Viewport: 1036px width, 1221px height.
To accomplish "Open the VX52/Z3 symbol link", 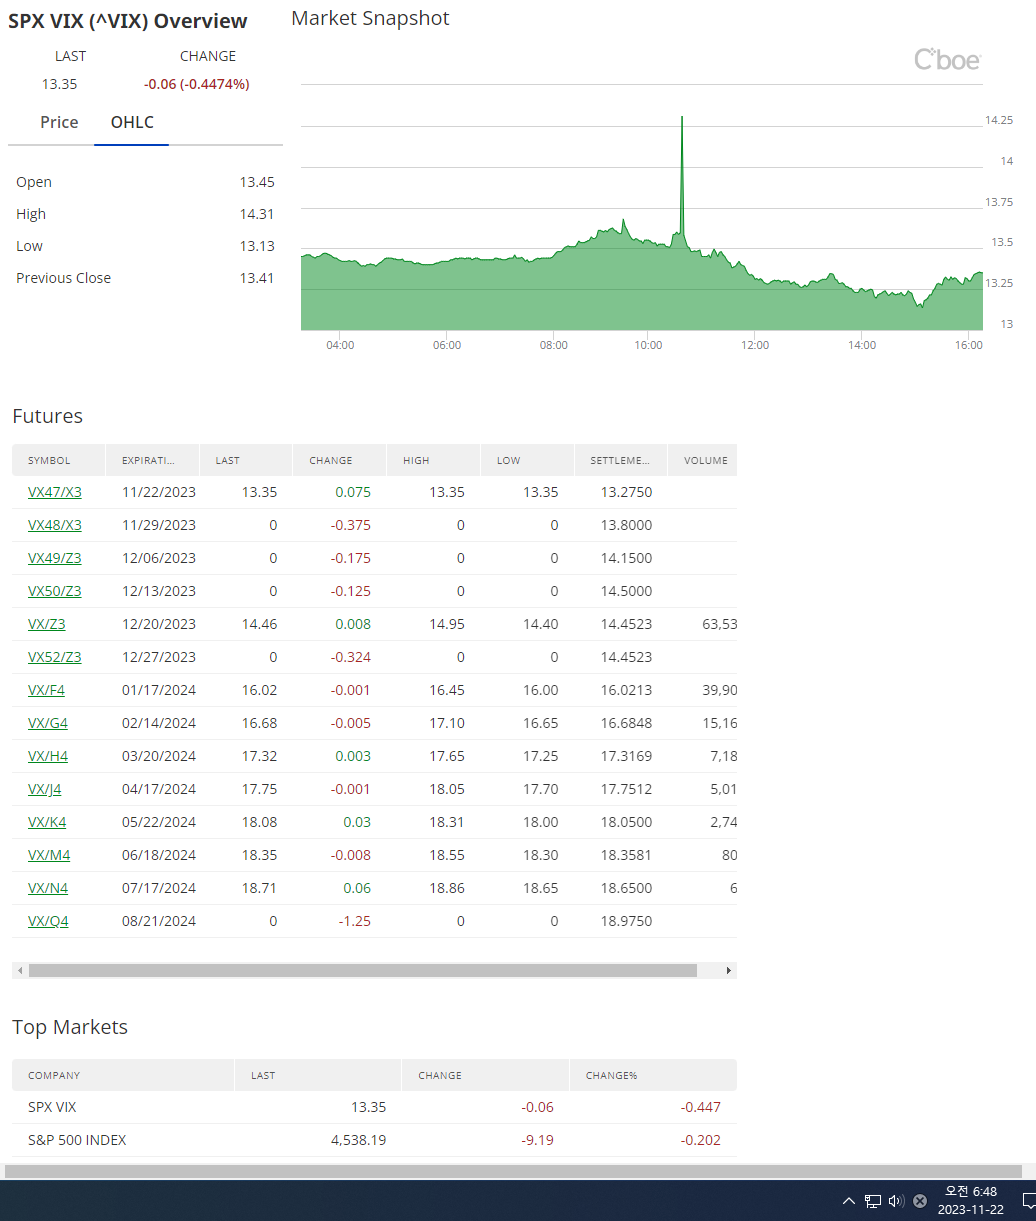I will pos(55,657).
